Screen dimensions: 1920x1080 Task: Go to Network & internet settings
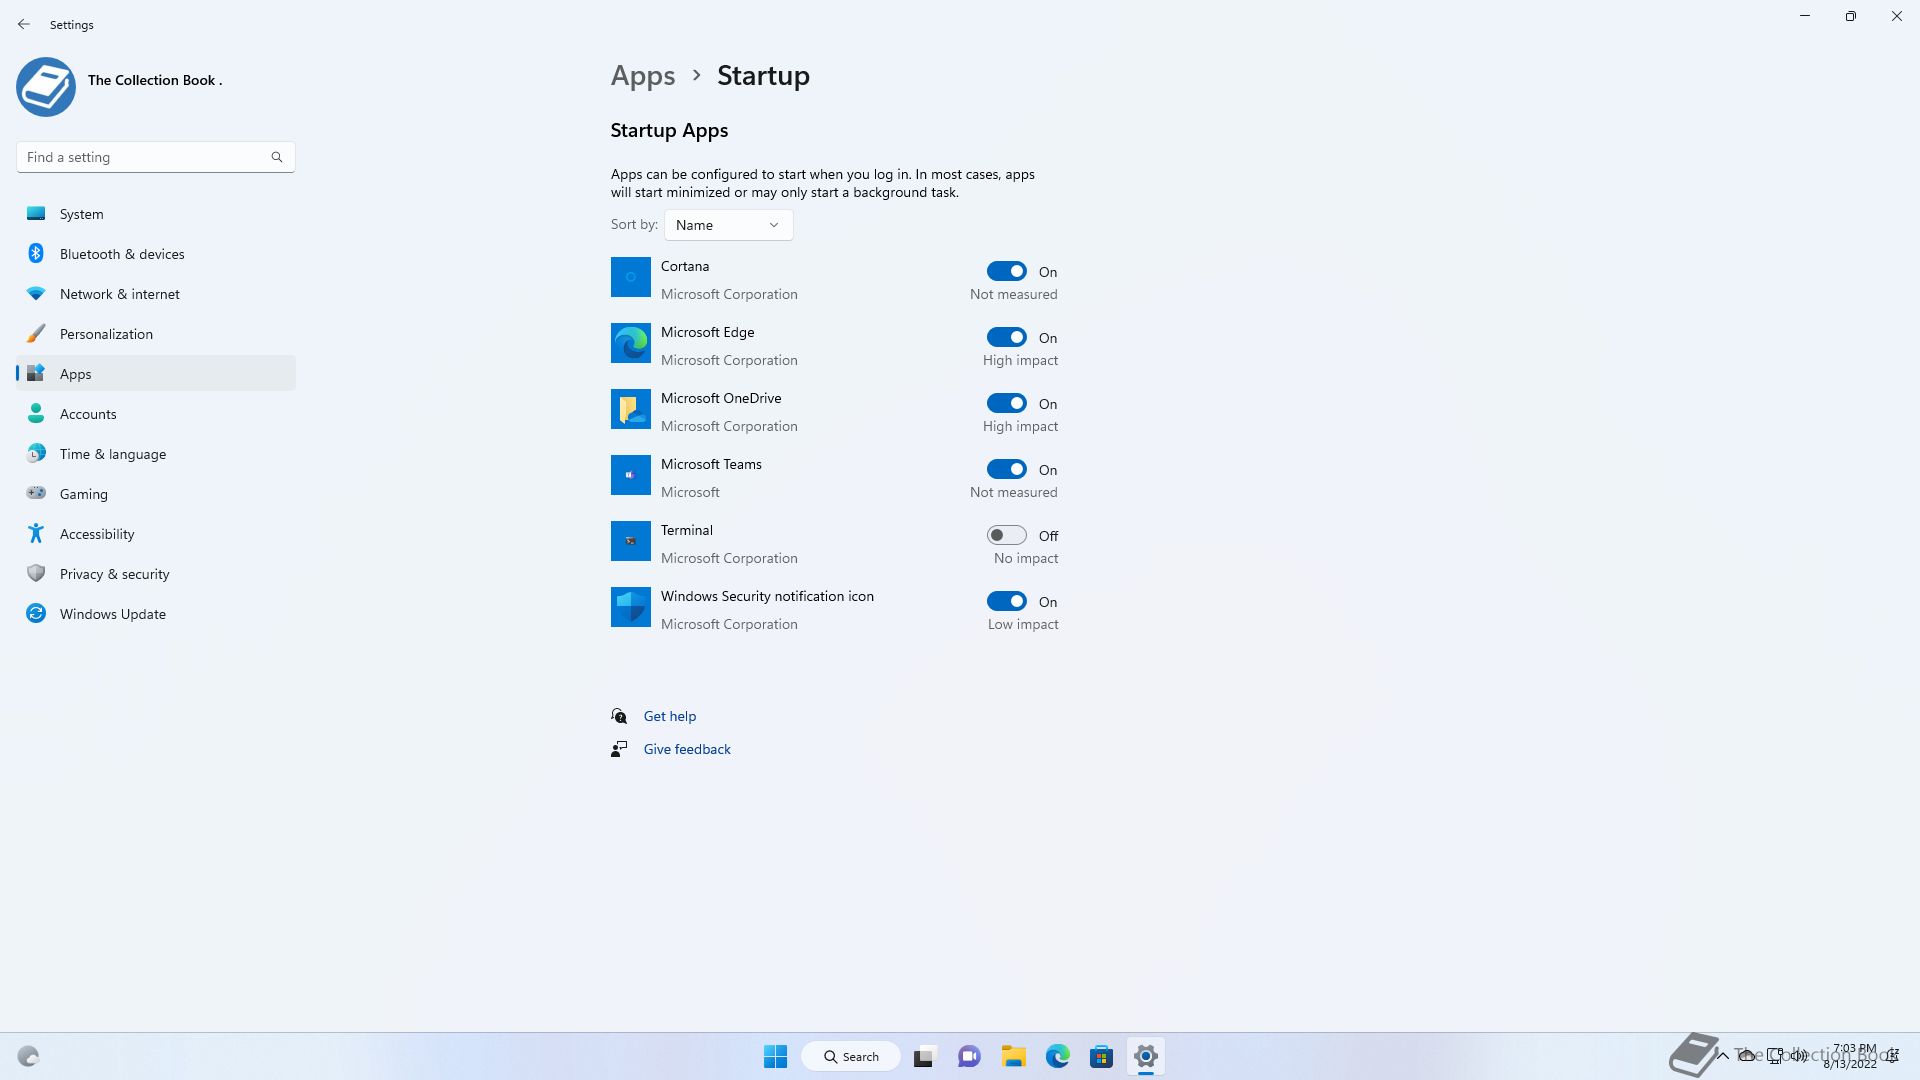(x=156, y=294)
